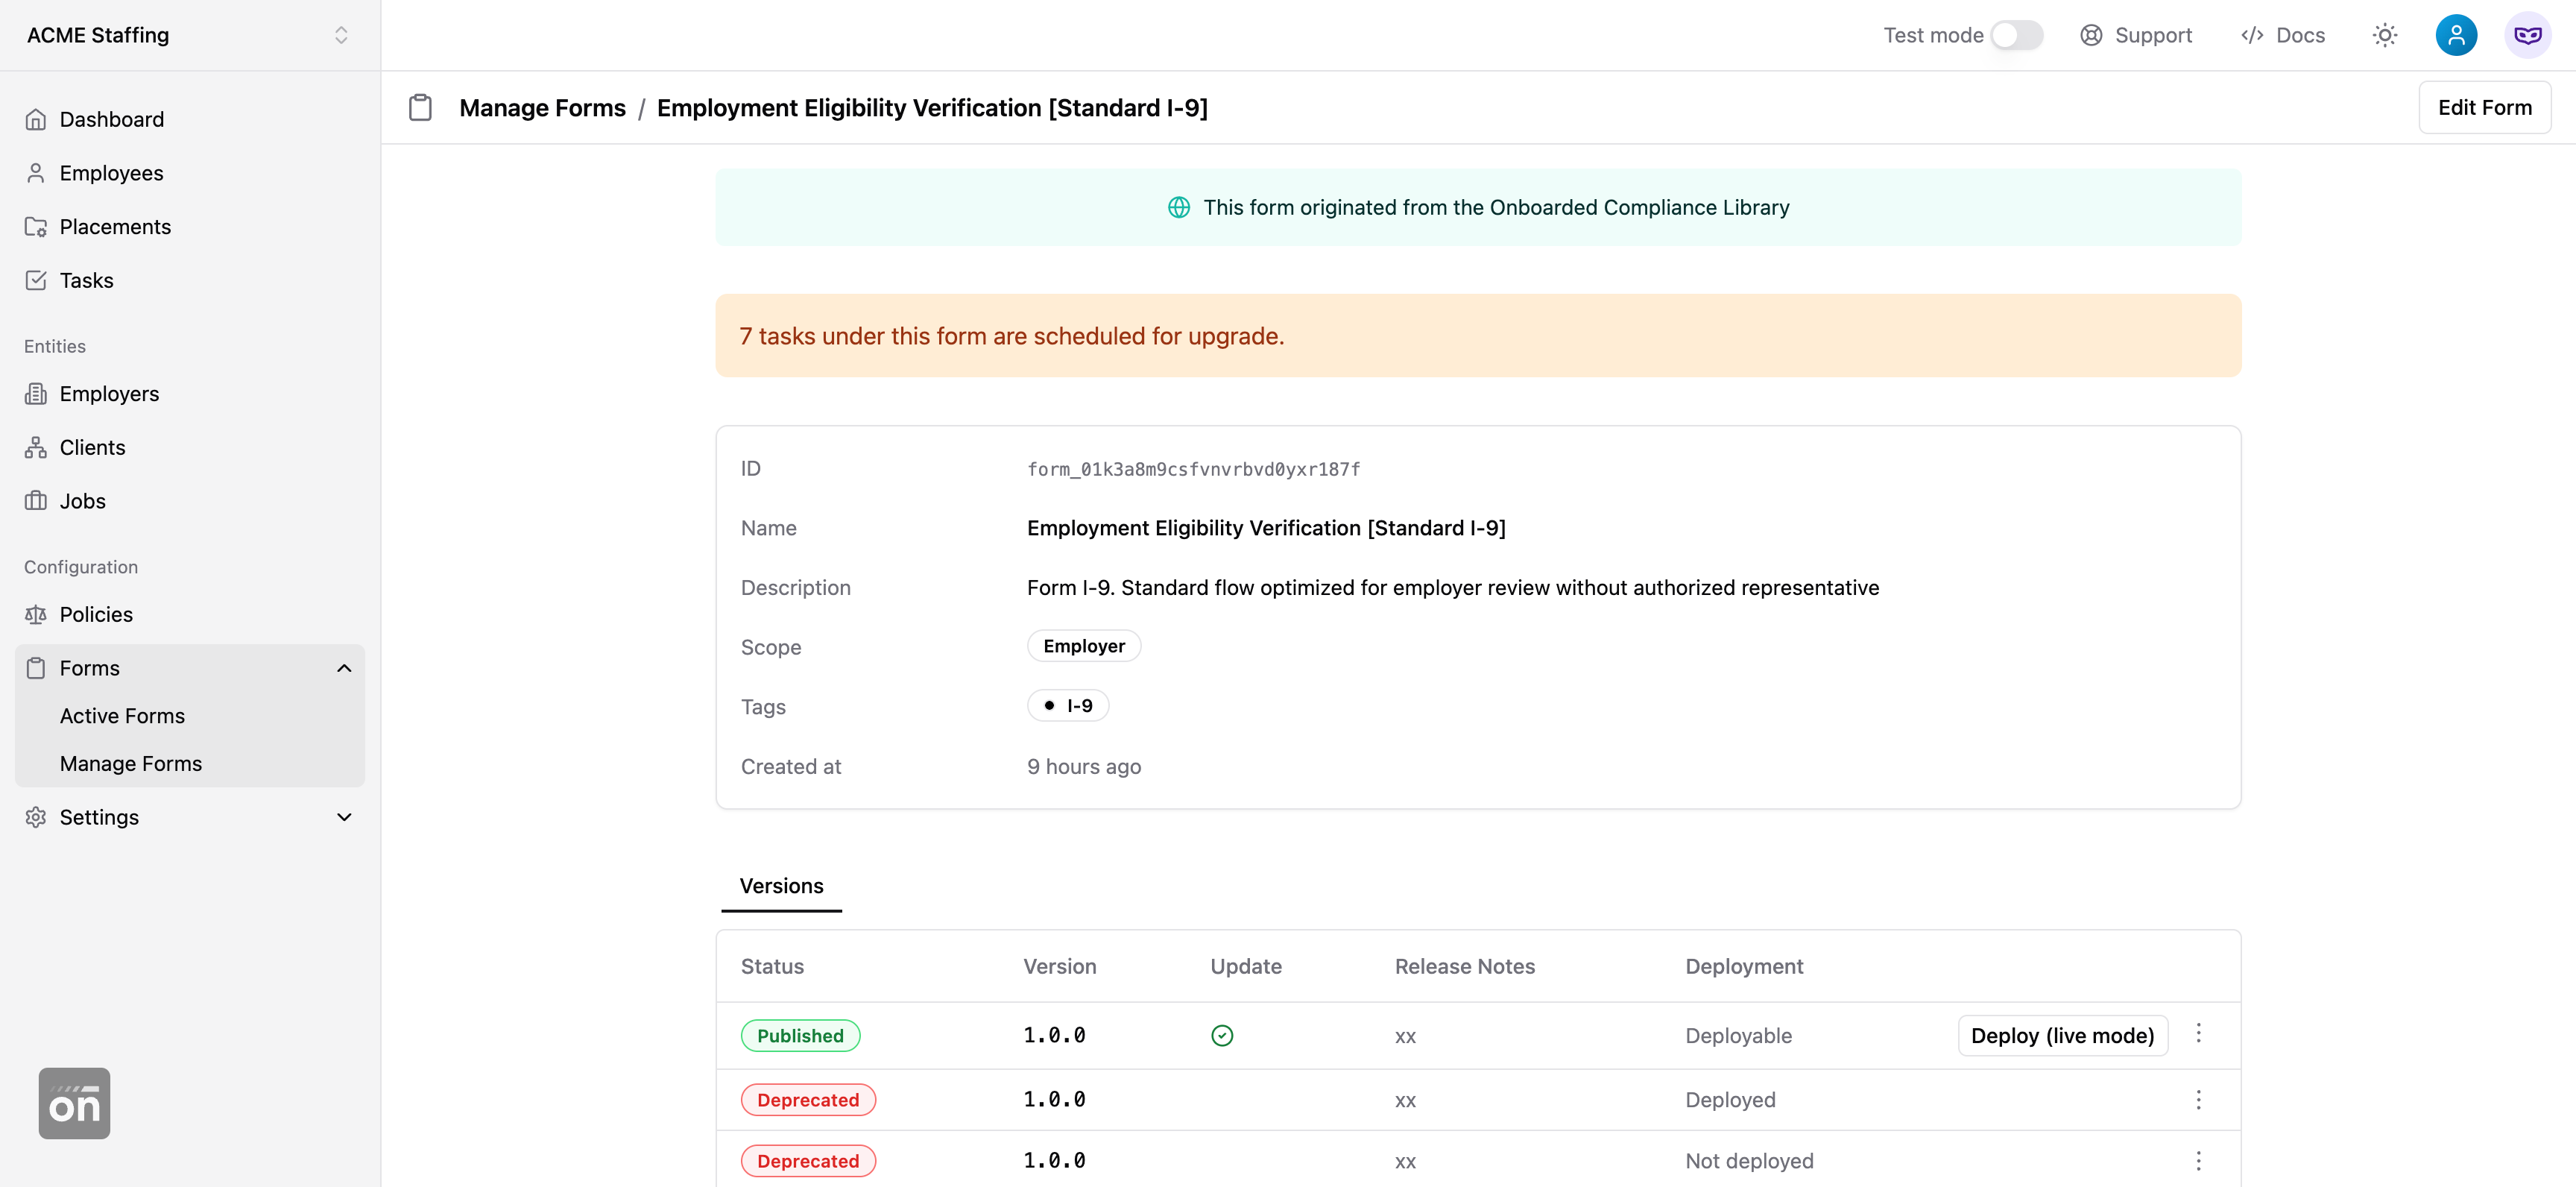The height and width of the screenshot is (1187, 2576).
Task: Click the green update checkmark icon
Action: [x=1221, y=1035]
